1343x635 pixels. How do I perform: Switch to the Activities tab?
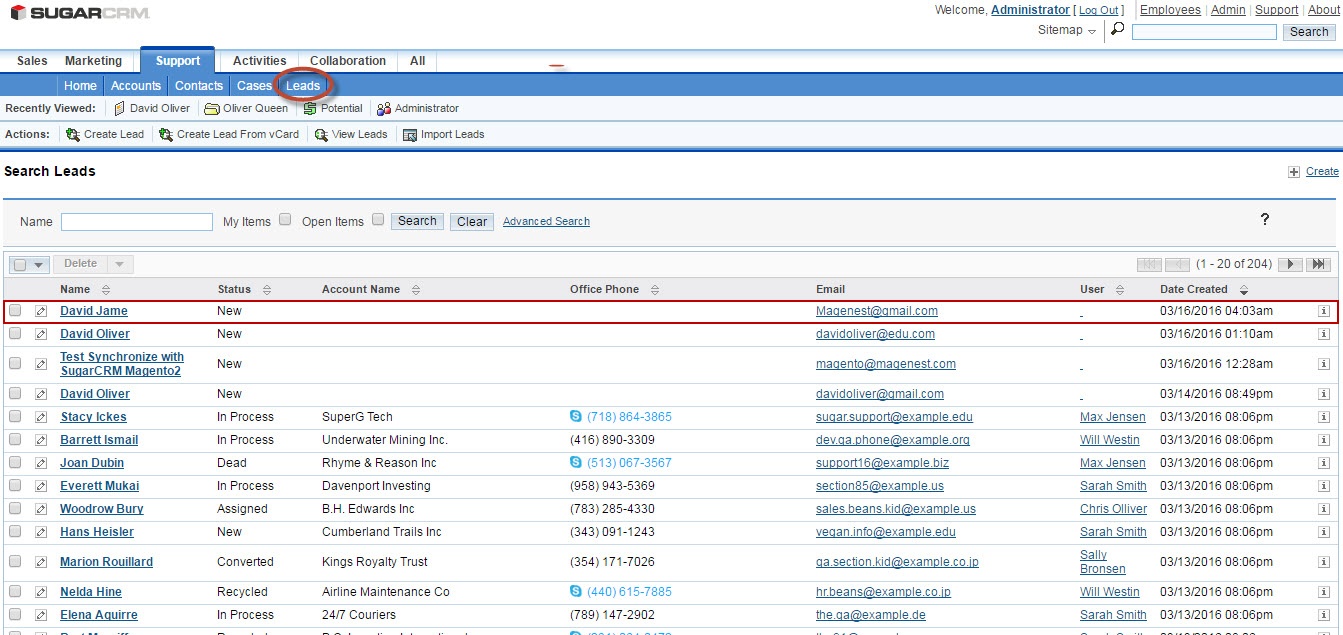(x=259, y=61)
